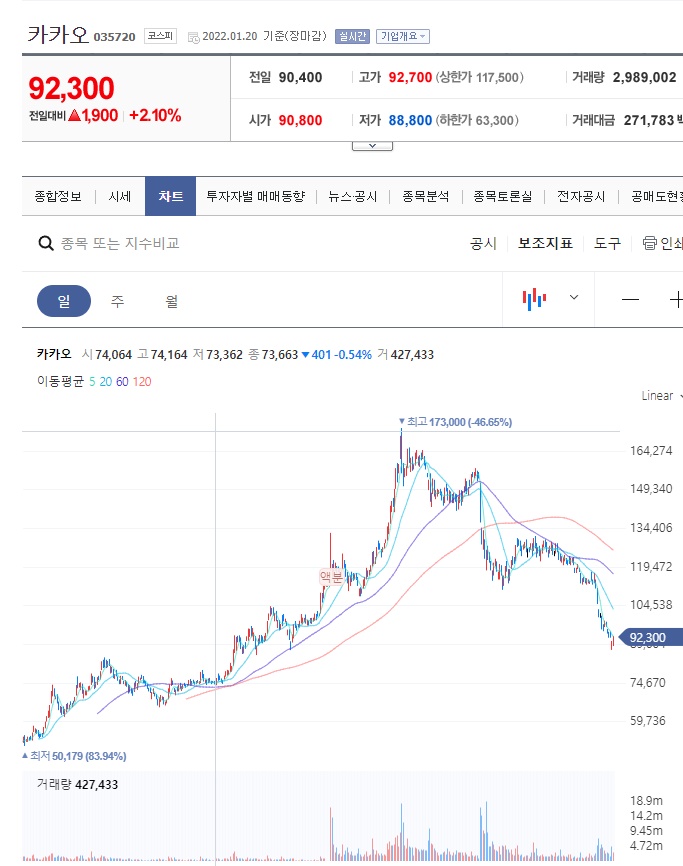
Task: Click the 고가 92,700 value
Action: tap(410, 77)
